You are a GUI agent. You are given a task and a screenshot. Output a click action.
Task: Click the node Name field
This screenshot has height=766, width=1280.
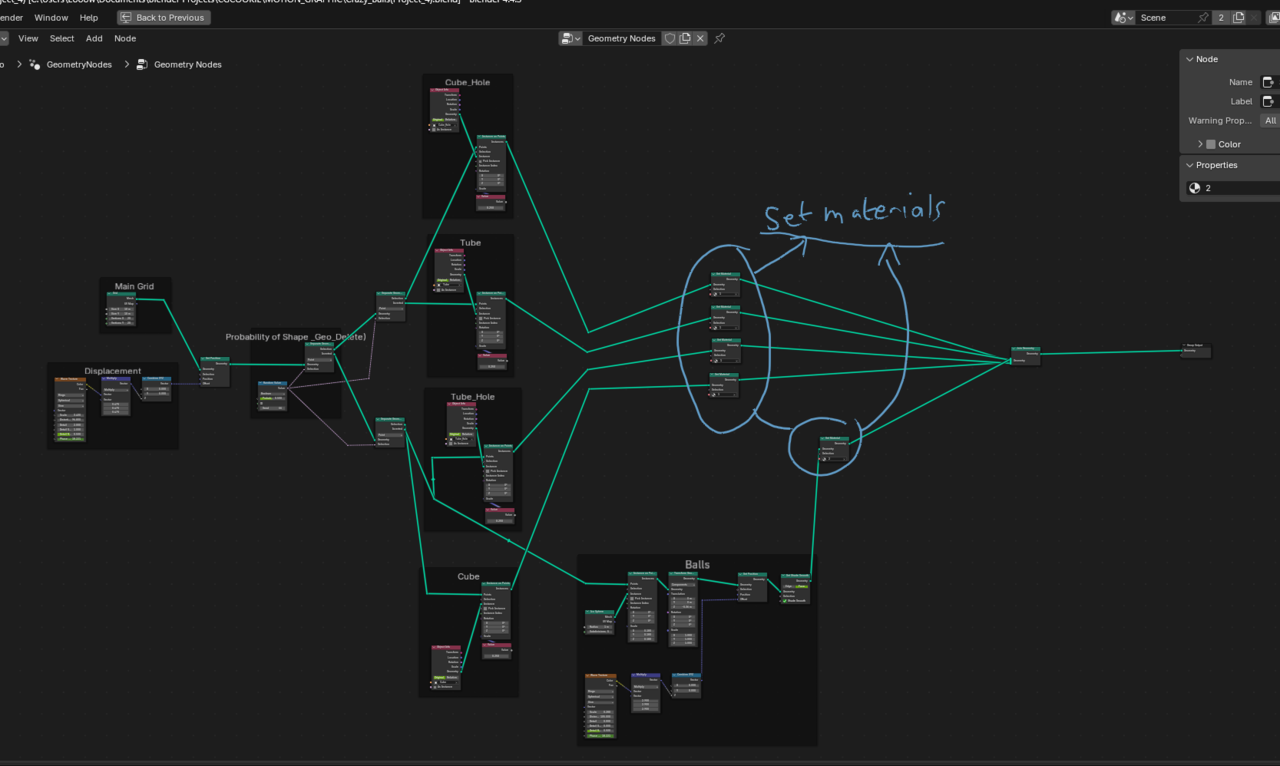point(1270,82)
